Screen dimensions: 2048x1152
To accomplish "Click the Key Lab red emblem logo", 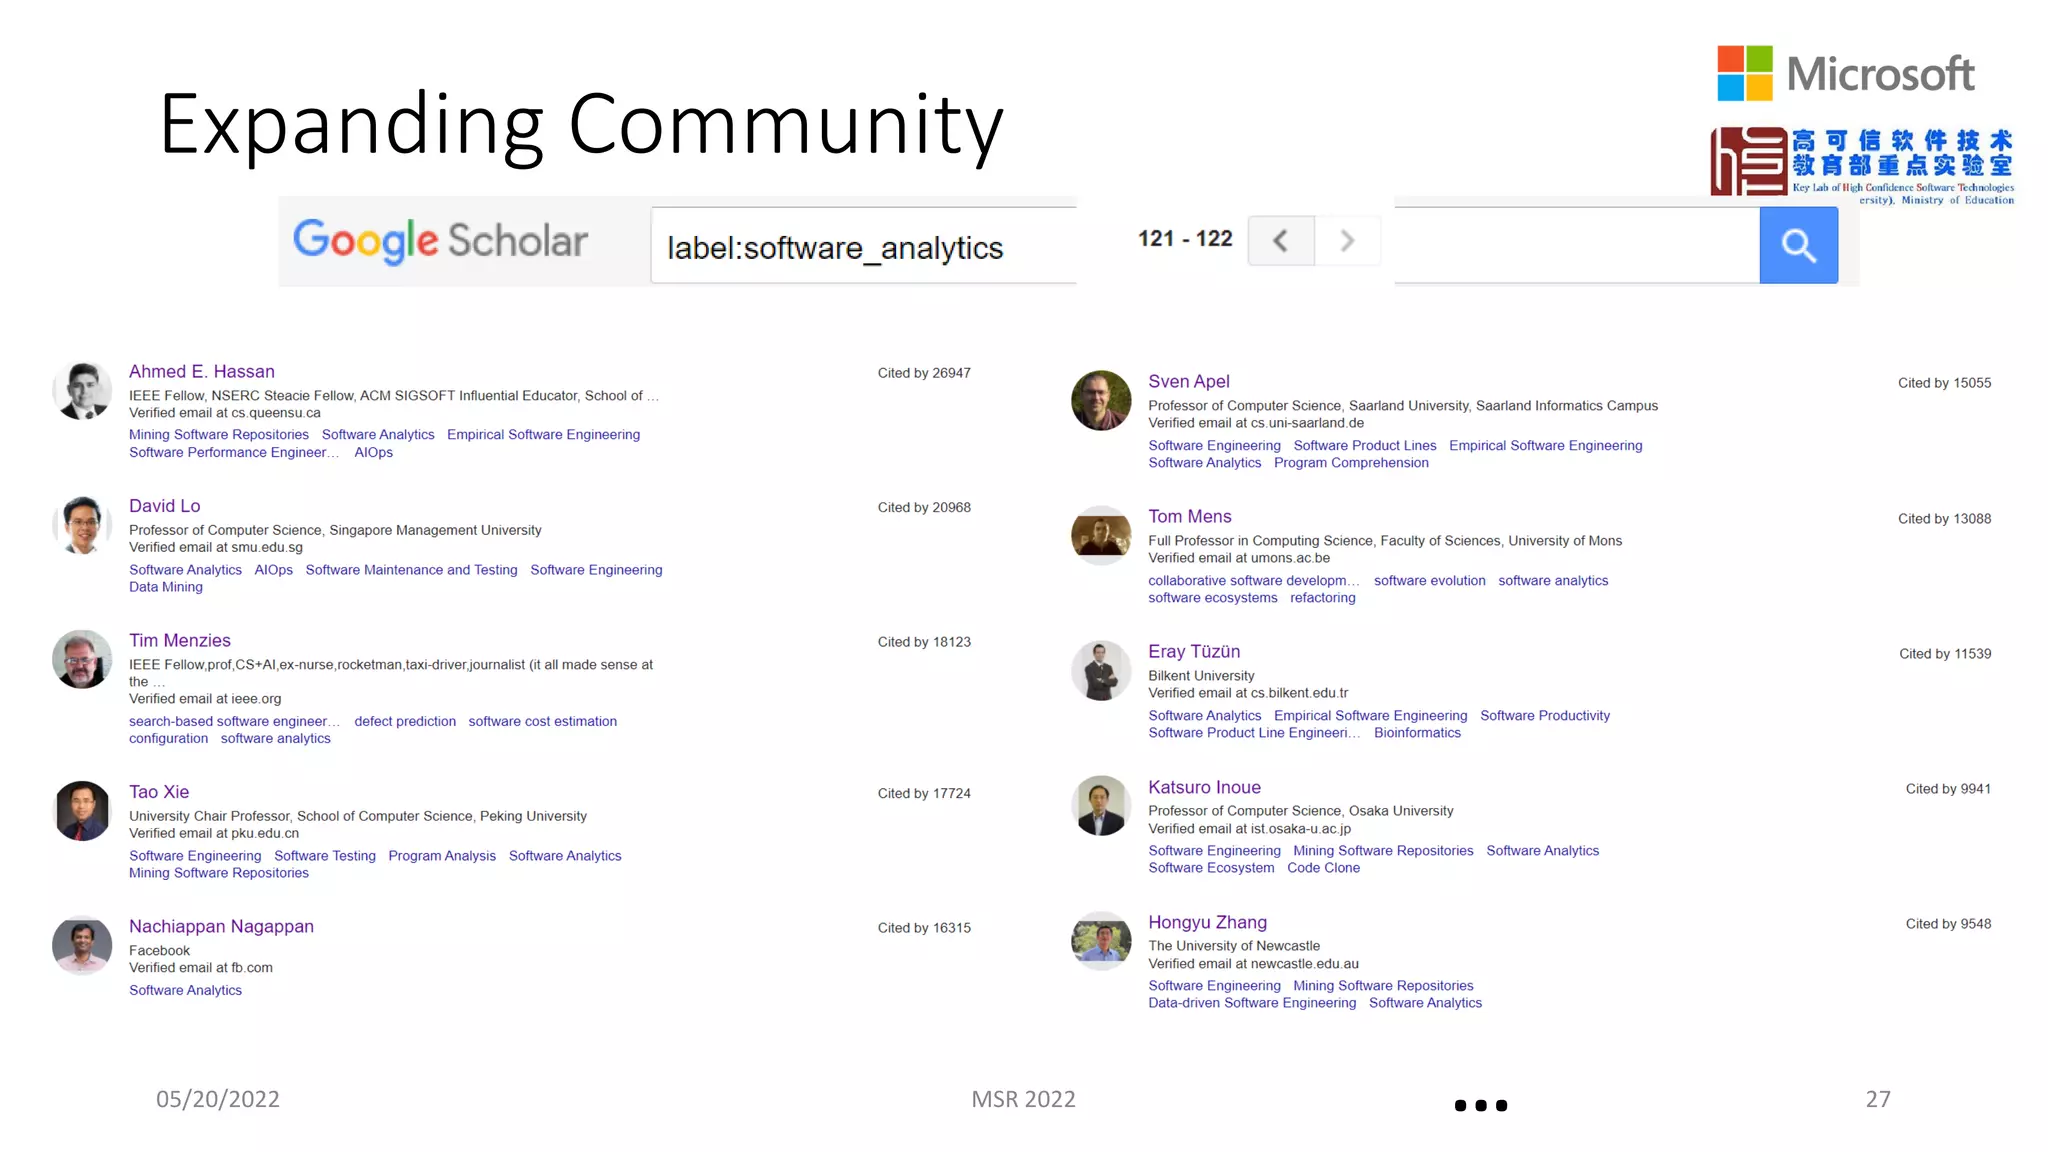I will tap(1748, 161).
